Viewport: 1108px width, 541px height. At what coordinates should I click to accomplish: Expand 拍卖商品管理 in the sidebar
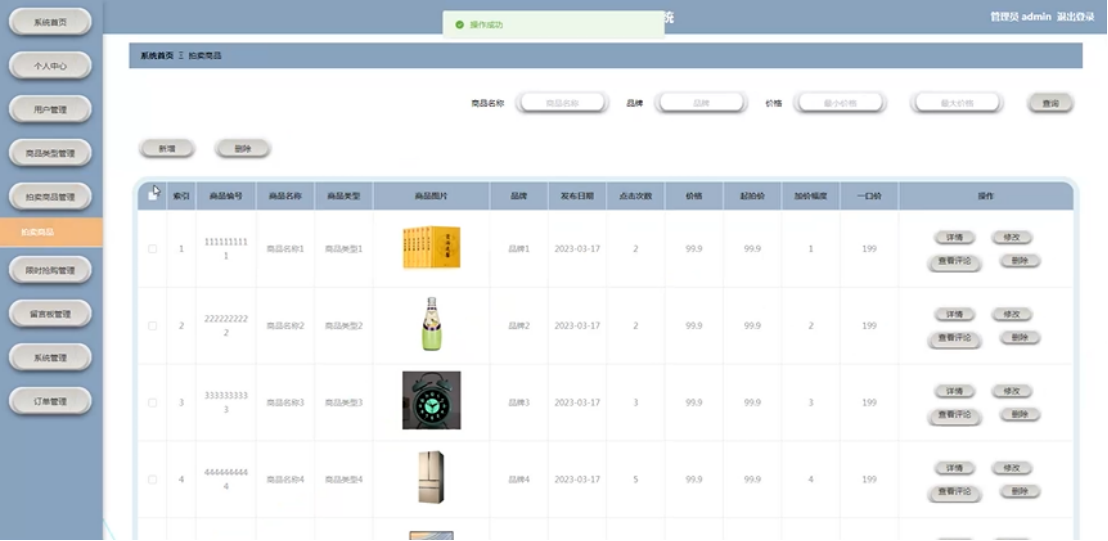pyautogui.click(x=50, y=197)
